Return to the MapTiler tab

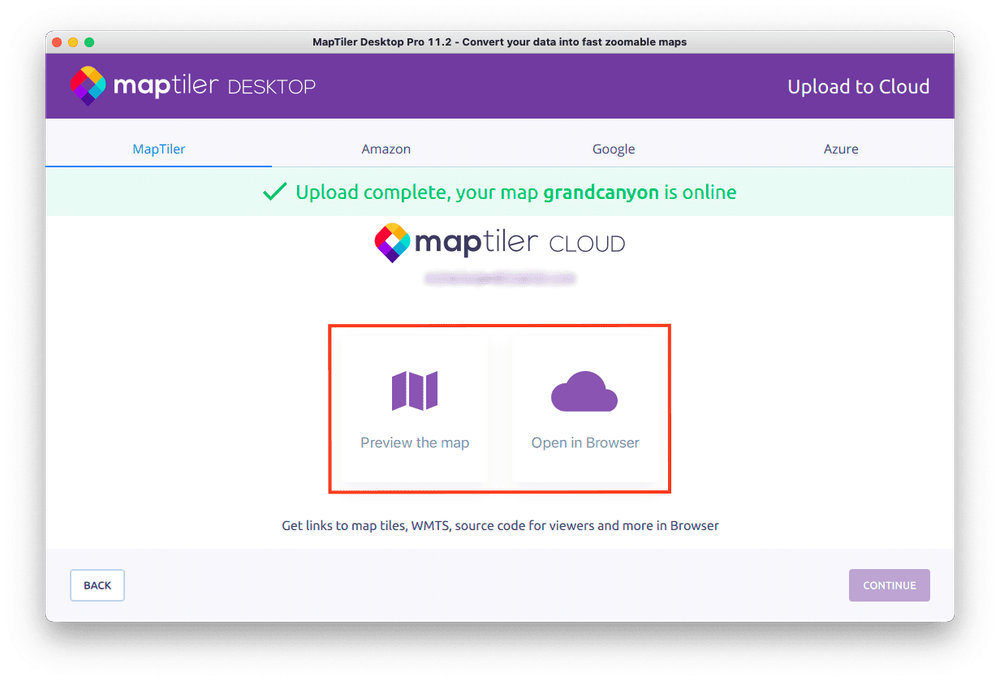[x=158, y=148]
